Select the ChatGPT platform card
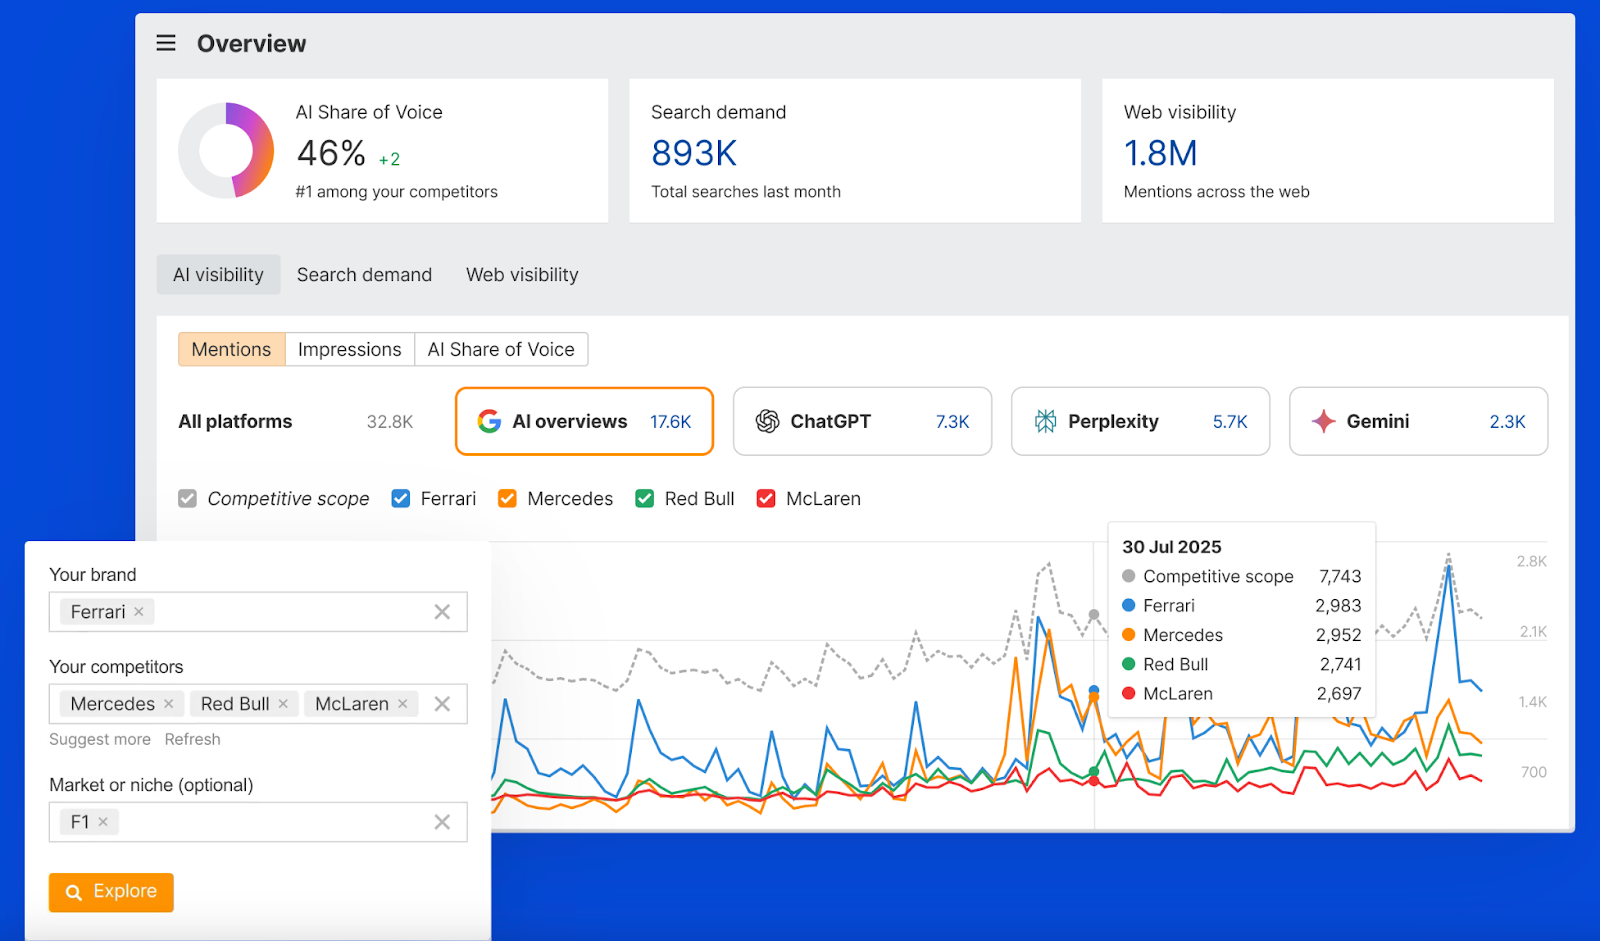Viewport: 1600px width, 941px height. tap(862, 422)
